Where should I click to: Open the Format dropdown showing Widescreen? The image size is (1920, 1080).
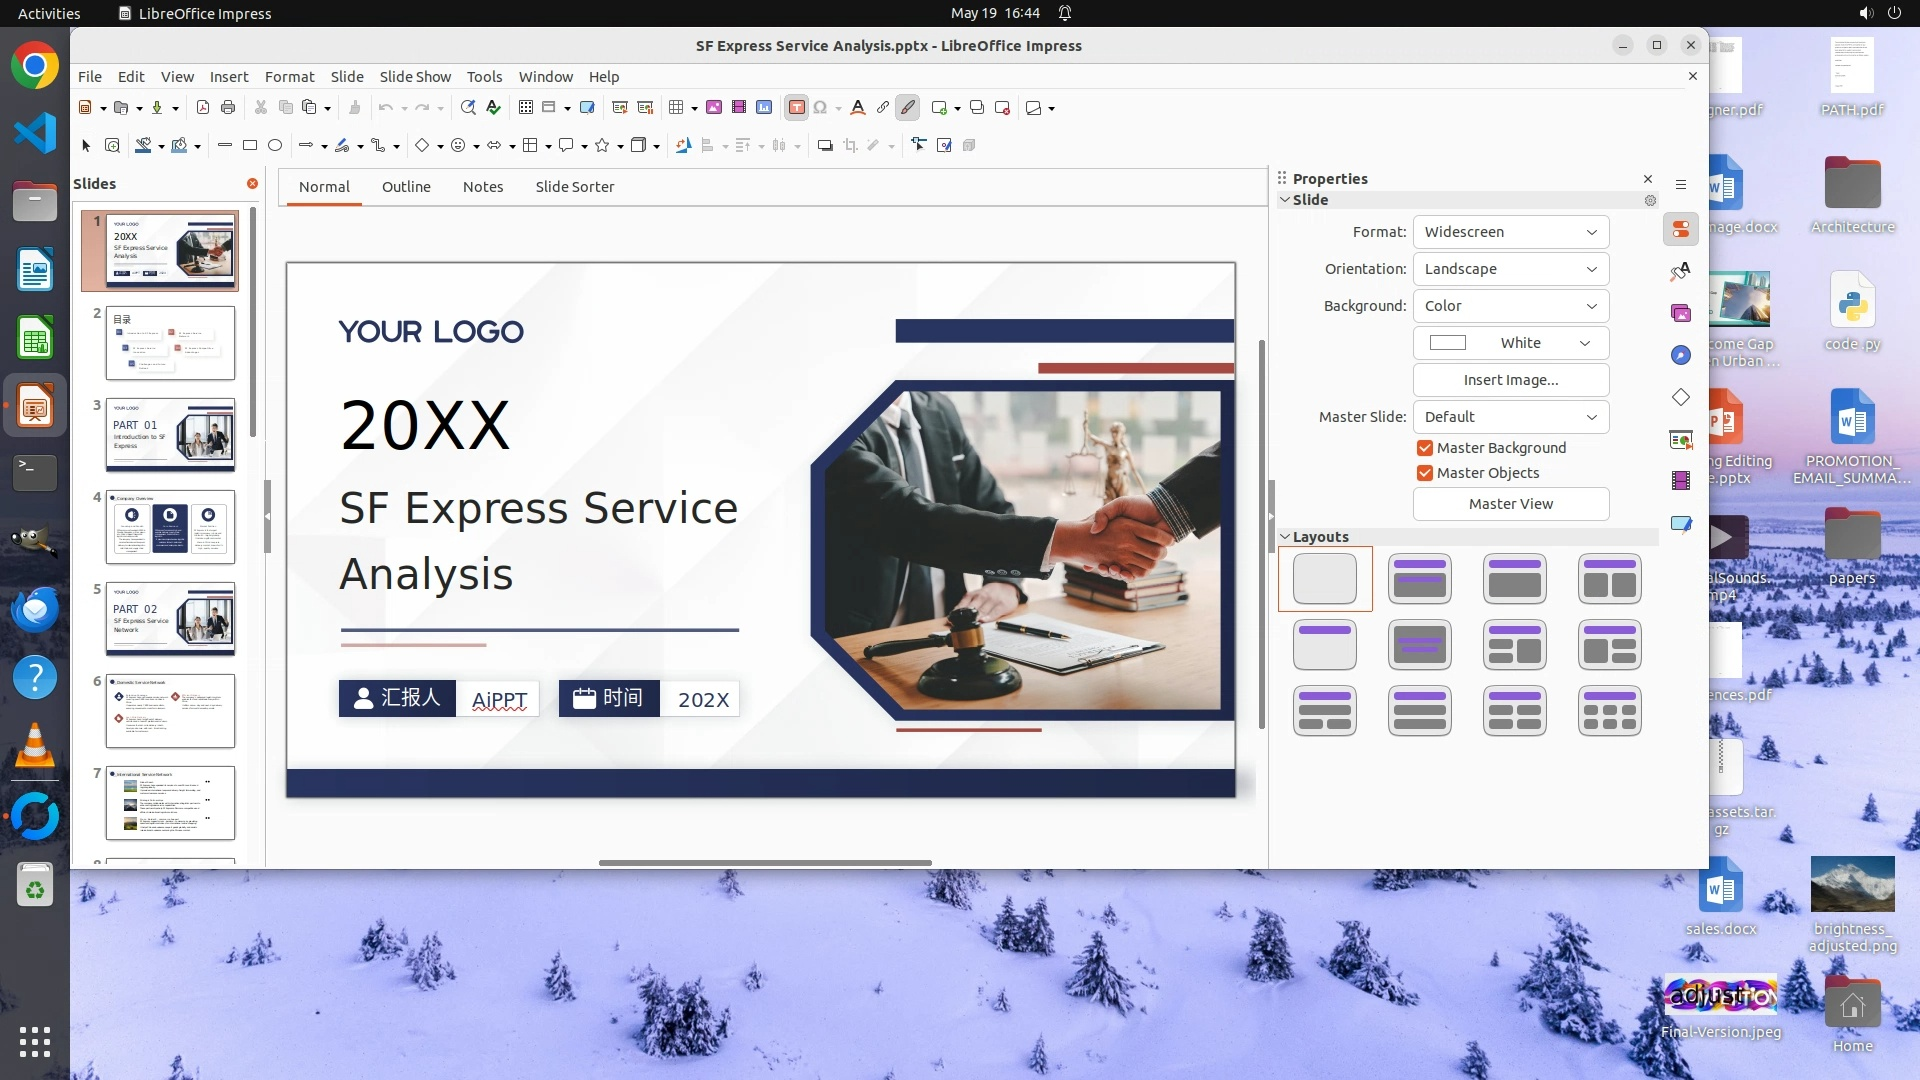[x=1510, y=232]
